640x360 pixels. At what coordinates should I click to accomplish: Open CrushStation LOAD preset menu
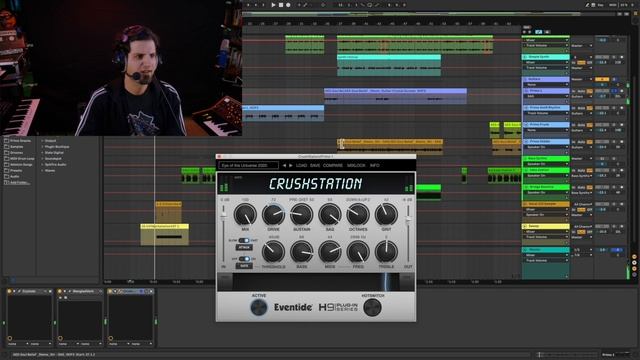tap(301, 165)
